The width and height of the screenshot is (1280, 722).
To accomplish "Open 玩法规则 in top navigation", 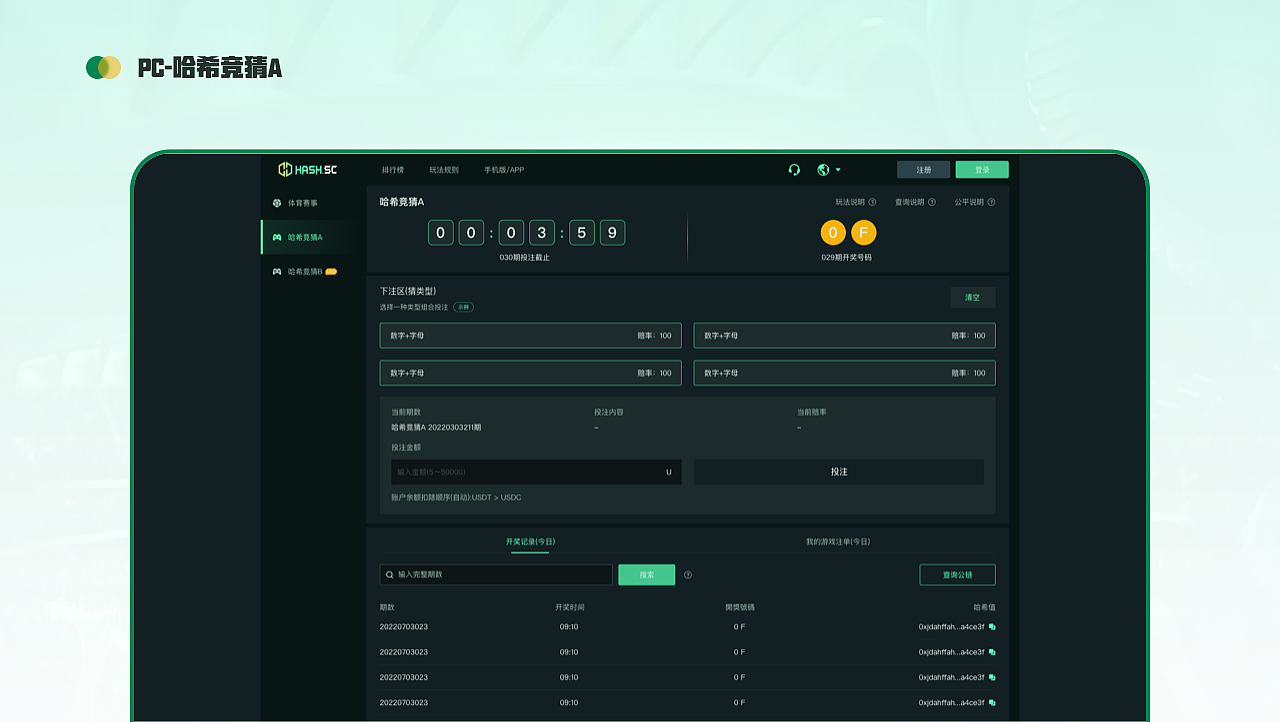I will 444,170.
